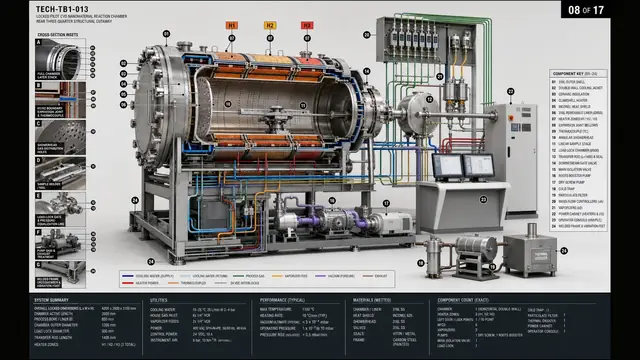Click callout bubble 20 beside the mass flow controller panel

pos(367,35)
